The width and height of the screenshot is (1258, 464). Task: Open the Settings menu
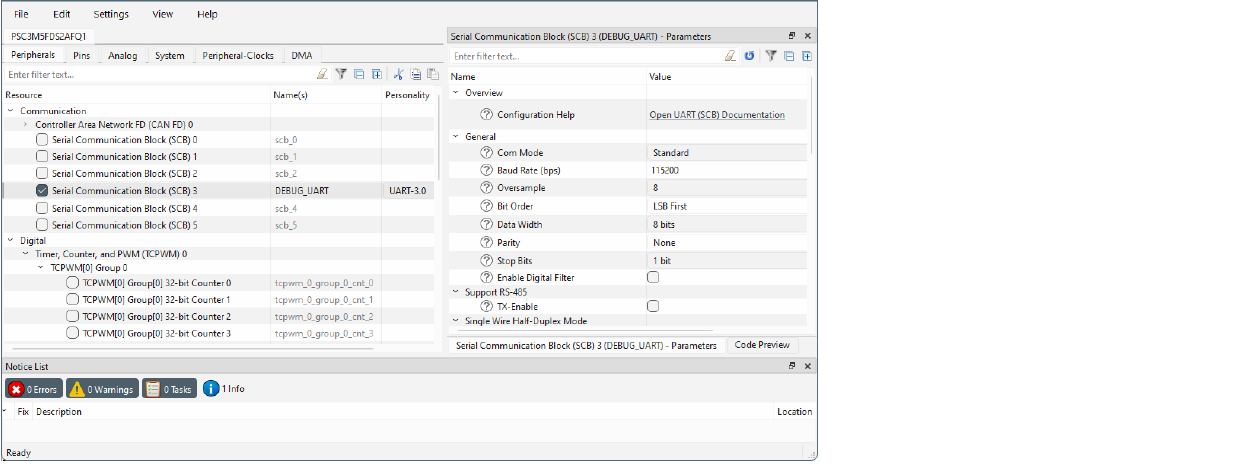click(x=111, y=15)
